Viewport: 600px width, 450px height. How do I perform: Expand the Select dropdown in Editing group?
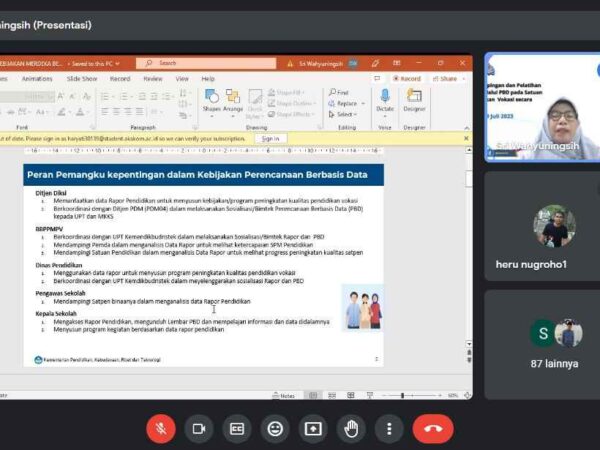click(346, 114)
